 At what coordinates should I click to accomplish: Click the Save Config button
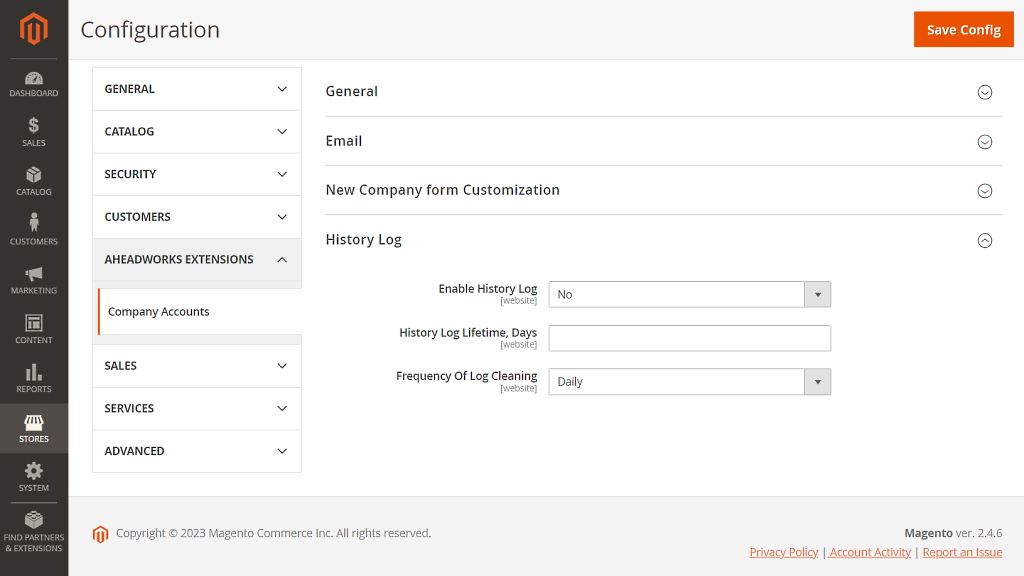[x=963, y=29]
